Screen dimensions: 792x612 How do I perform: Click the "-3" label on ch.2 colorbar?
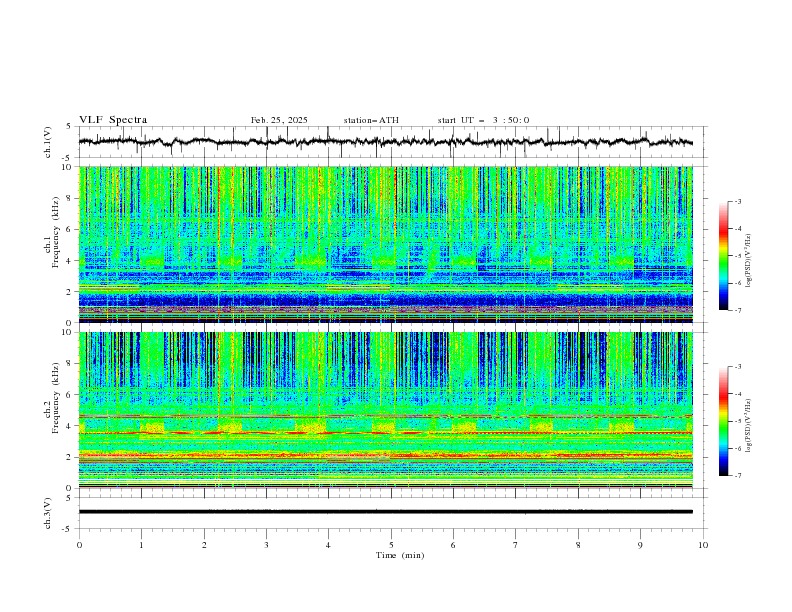pos(737,367)
